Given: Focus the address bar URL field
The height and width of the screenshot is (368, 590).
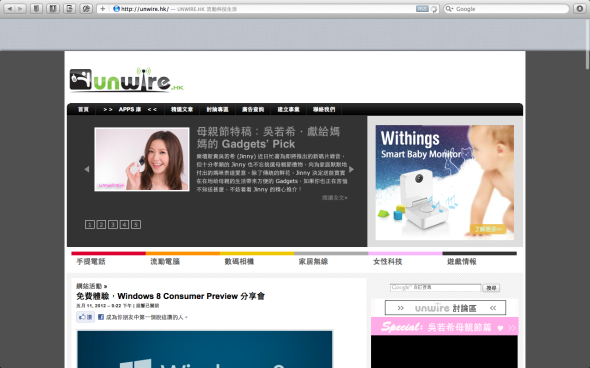Looking at the screenshot, I should [x=267, y=9].
